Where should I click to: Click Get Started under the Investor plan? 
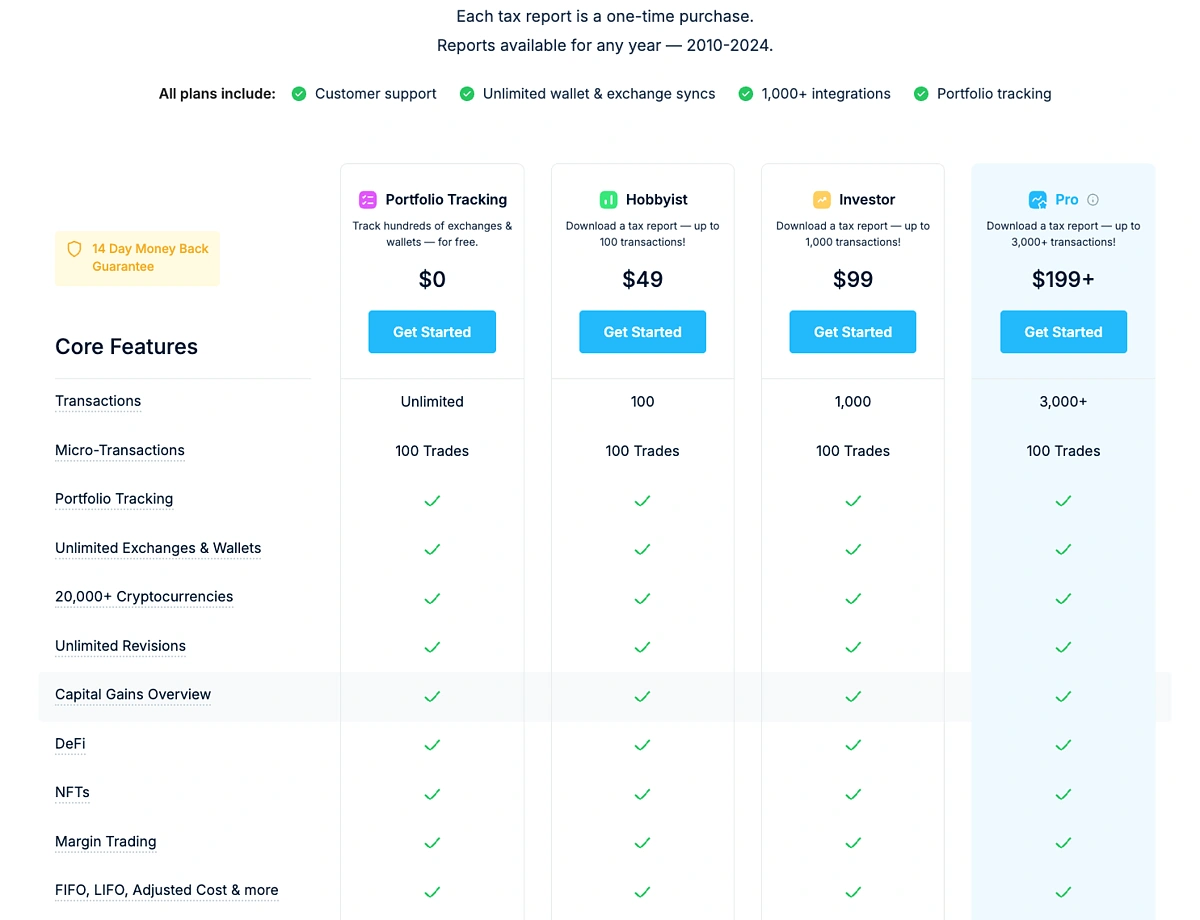(852, 331)
